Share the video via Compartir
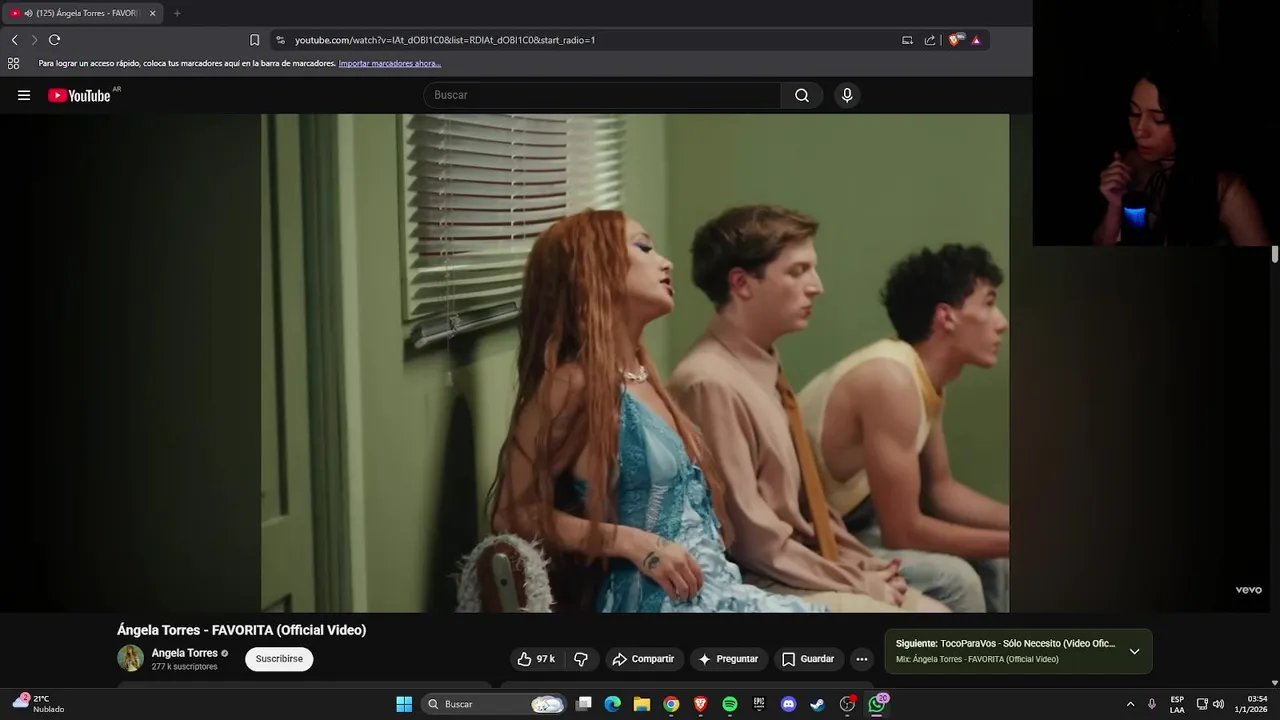This screenshot has height=720, width=1280. (x=643, y=659)
